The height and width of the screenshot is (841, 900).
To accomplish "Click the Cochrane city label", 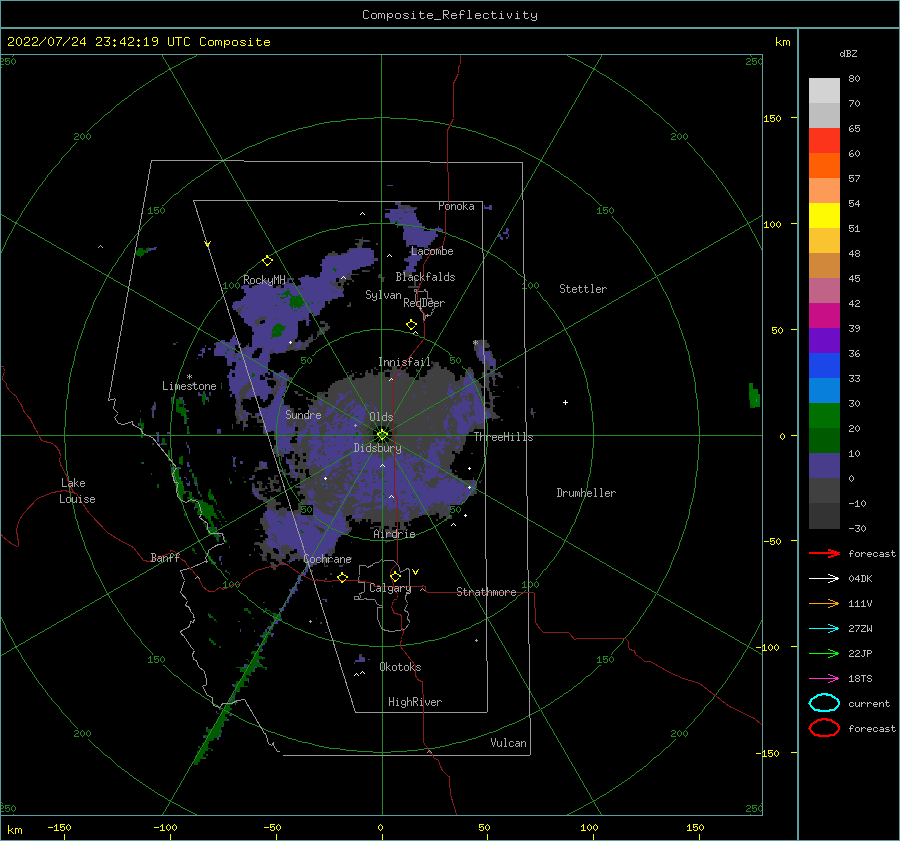I will pos(327,559).
